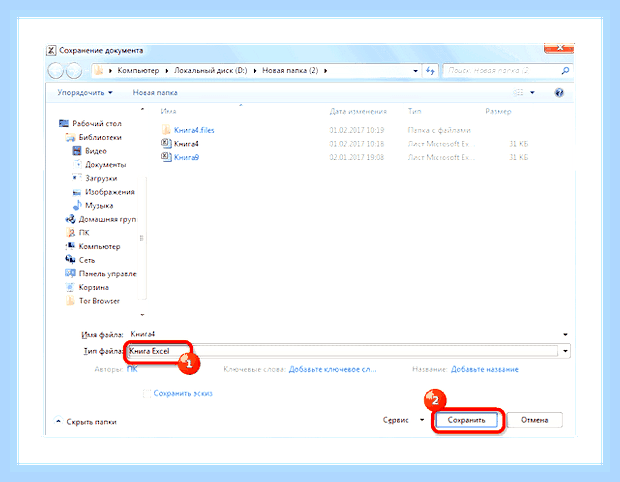Viewport: 620px width, 482px height.
Task: Click Добавьте ключевое слово link
Action: [x=332, y=369]
